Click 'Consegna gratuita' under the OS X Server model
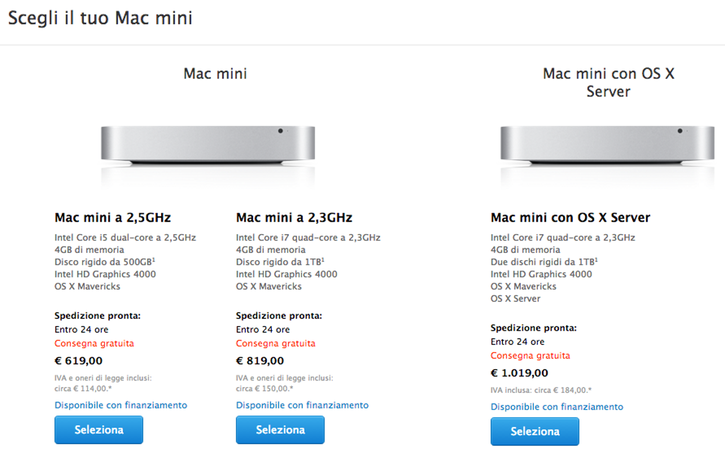 click(x=530, y=355)
